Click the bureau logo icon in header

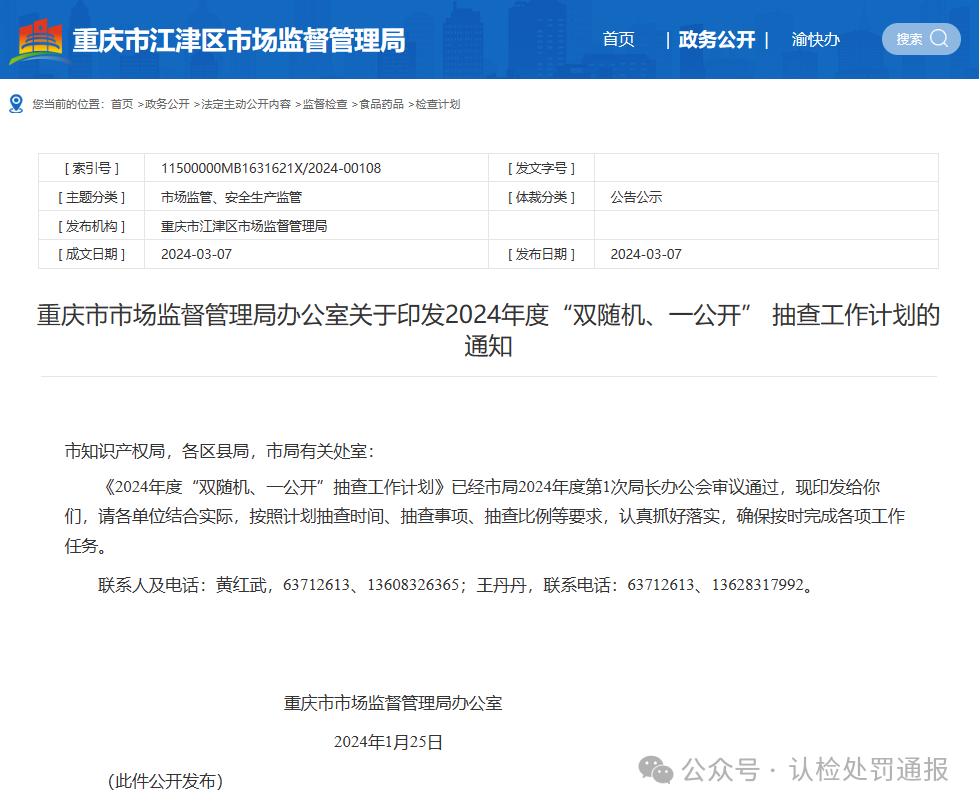[37, 39]
